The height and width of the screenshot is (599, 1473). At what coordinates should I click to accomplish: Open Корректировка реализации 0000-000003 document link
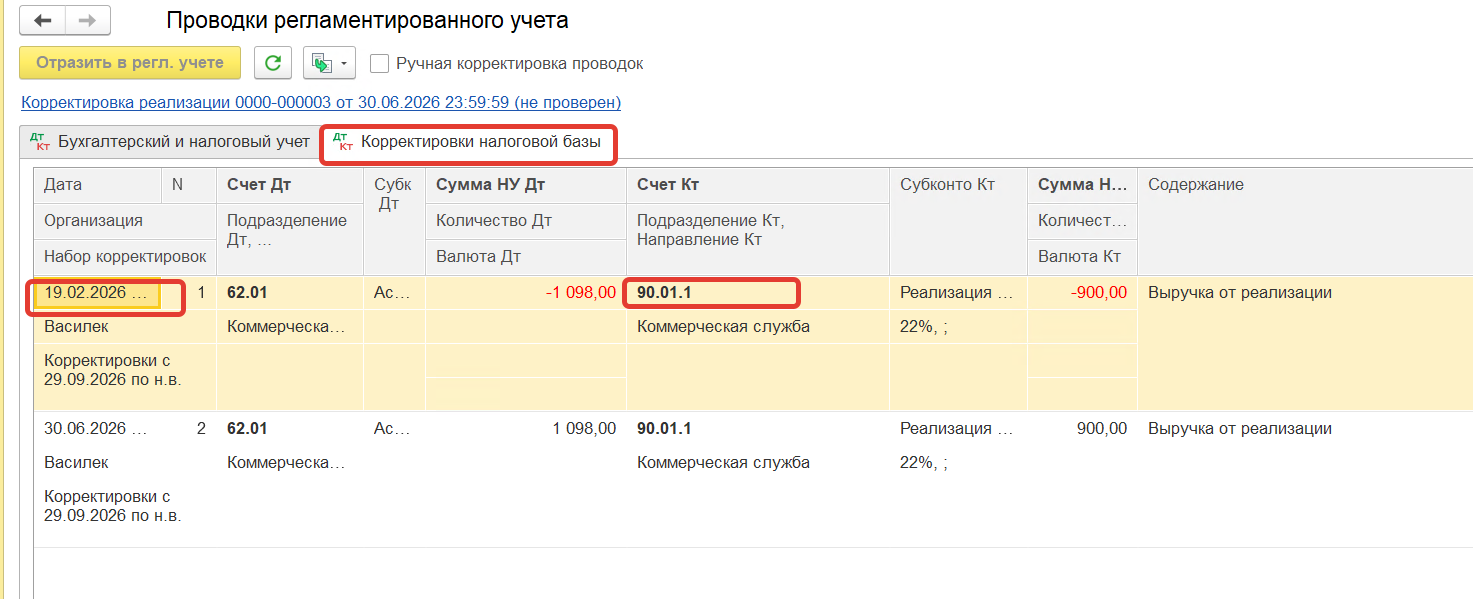tap(321, 102)
